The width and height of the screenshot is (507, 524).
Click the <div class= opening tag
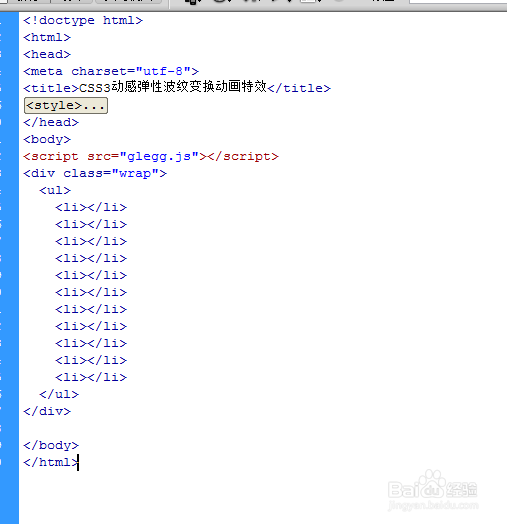[67, 173]
